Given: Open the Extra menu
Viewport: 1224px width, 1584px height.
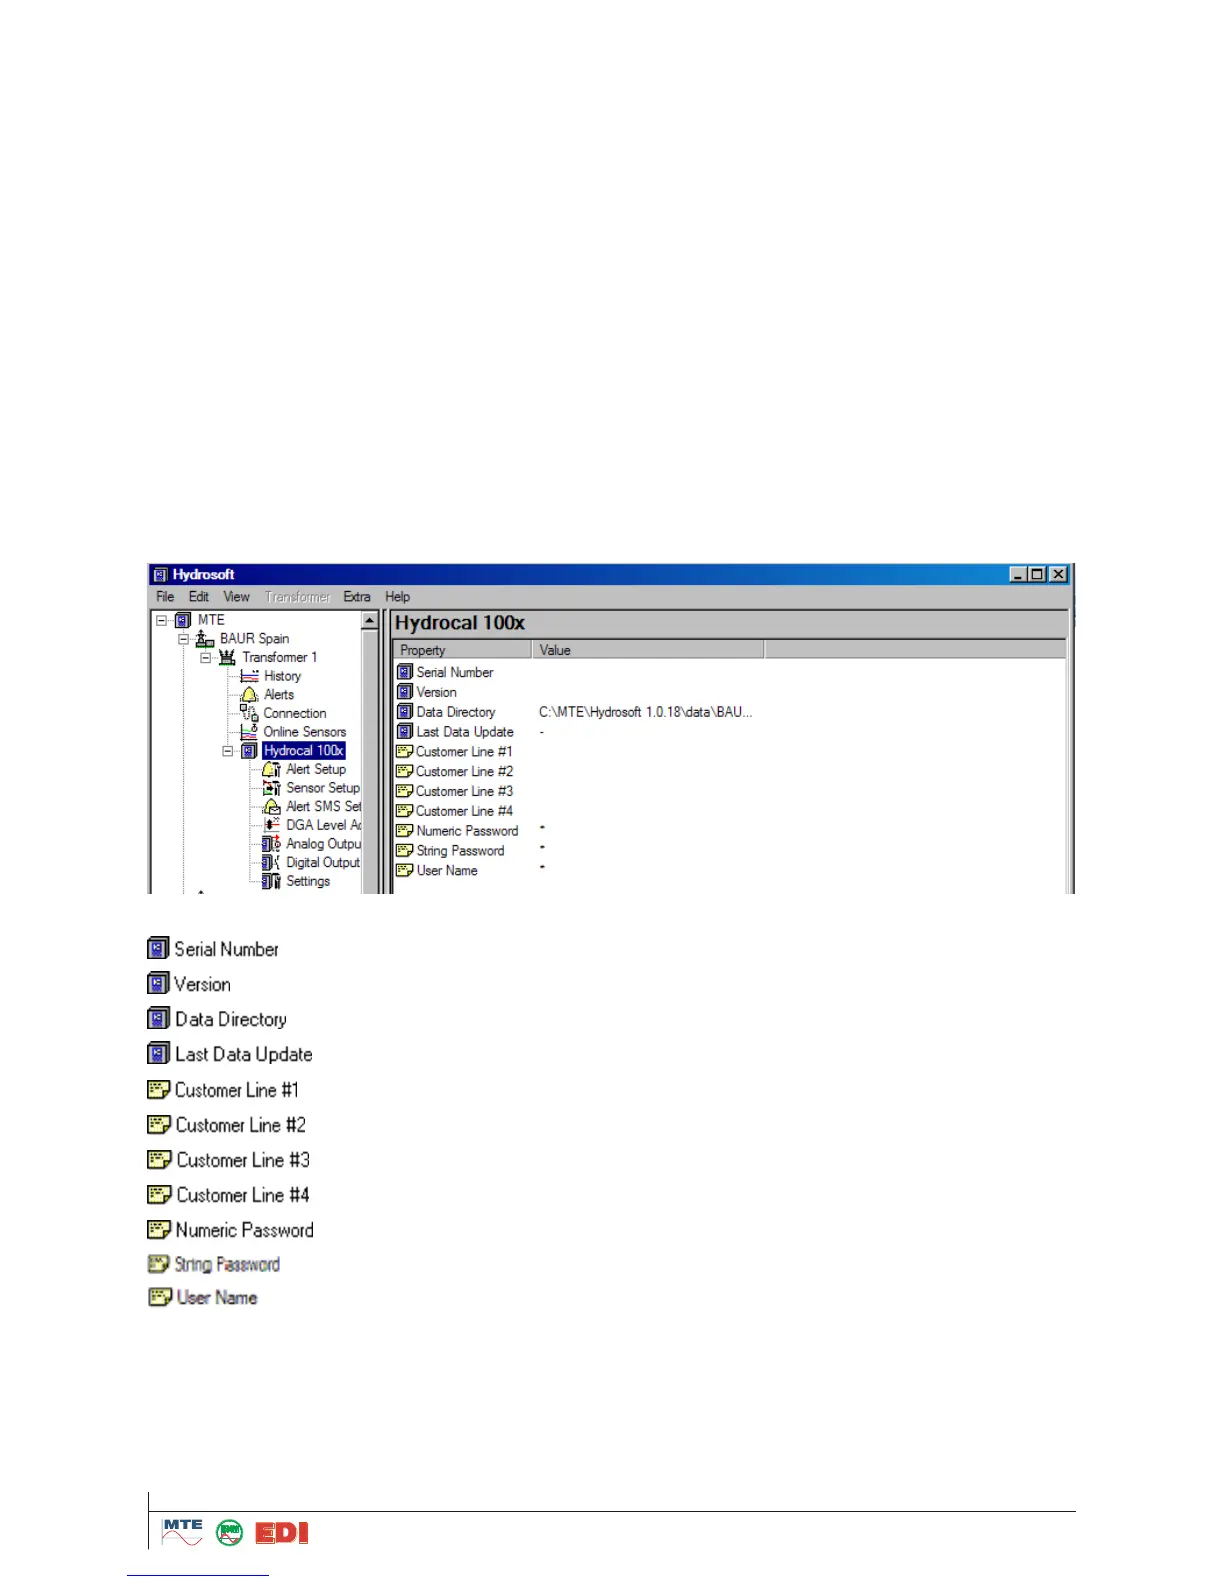Looking at the screenshot, I should pos(357,597).
